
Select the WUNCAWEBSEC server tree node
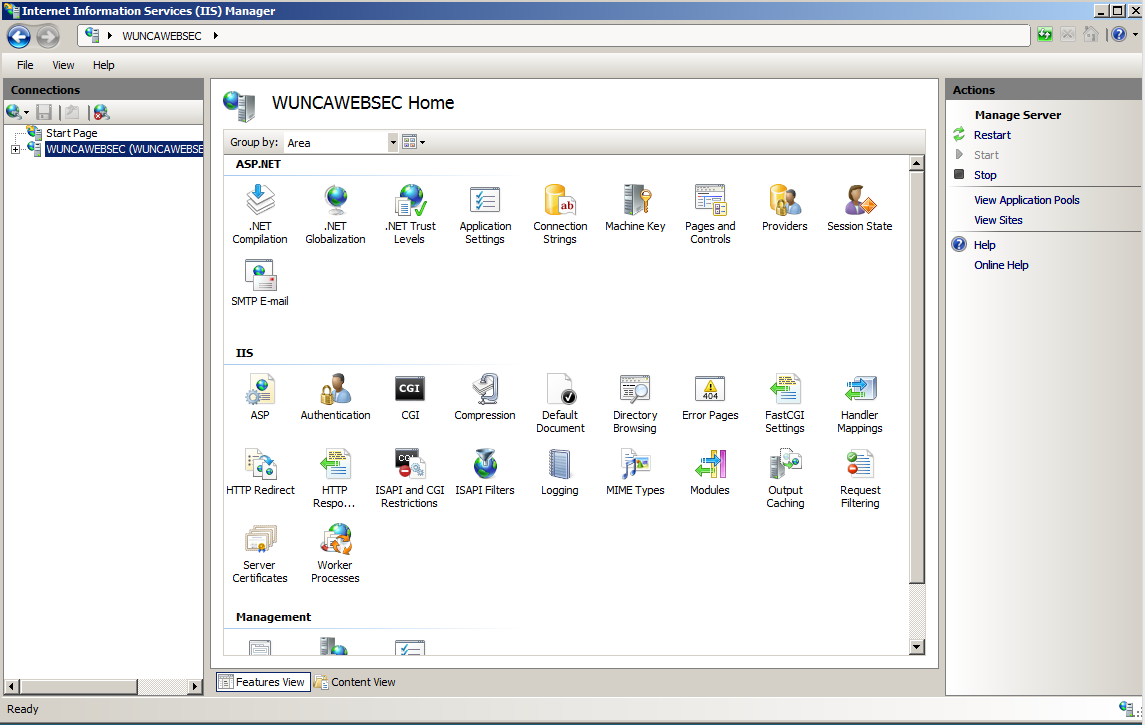tap(124, 149)
